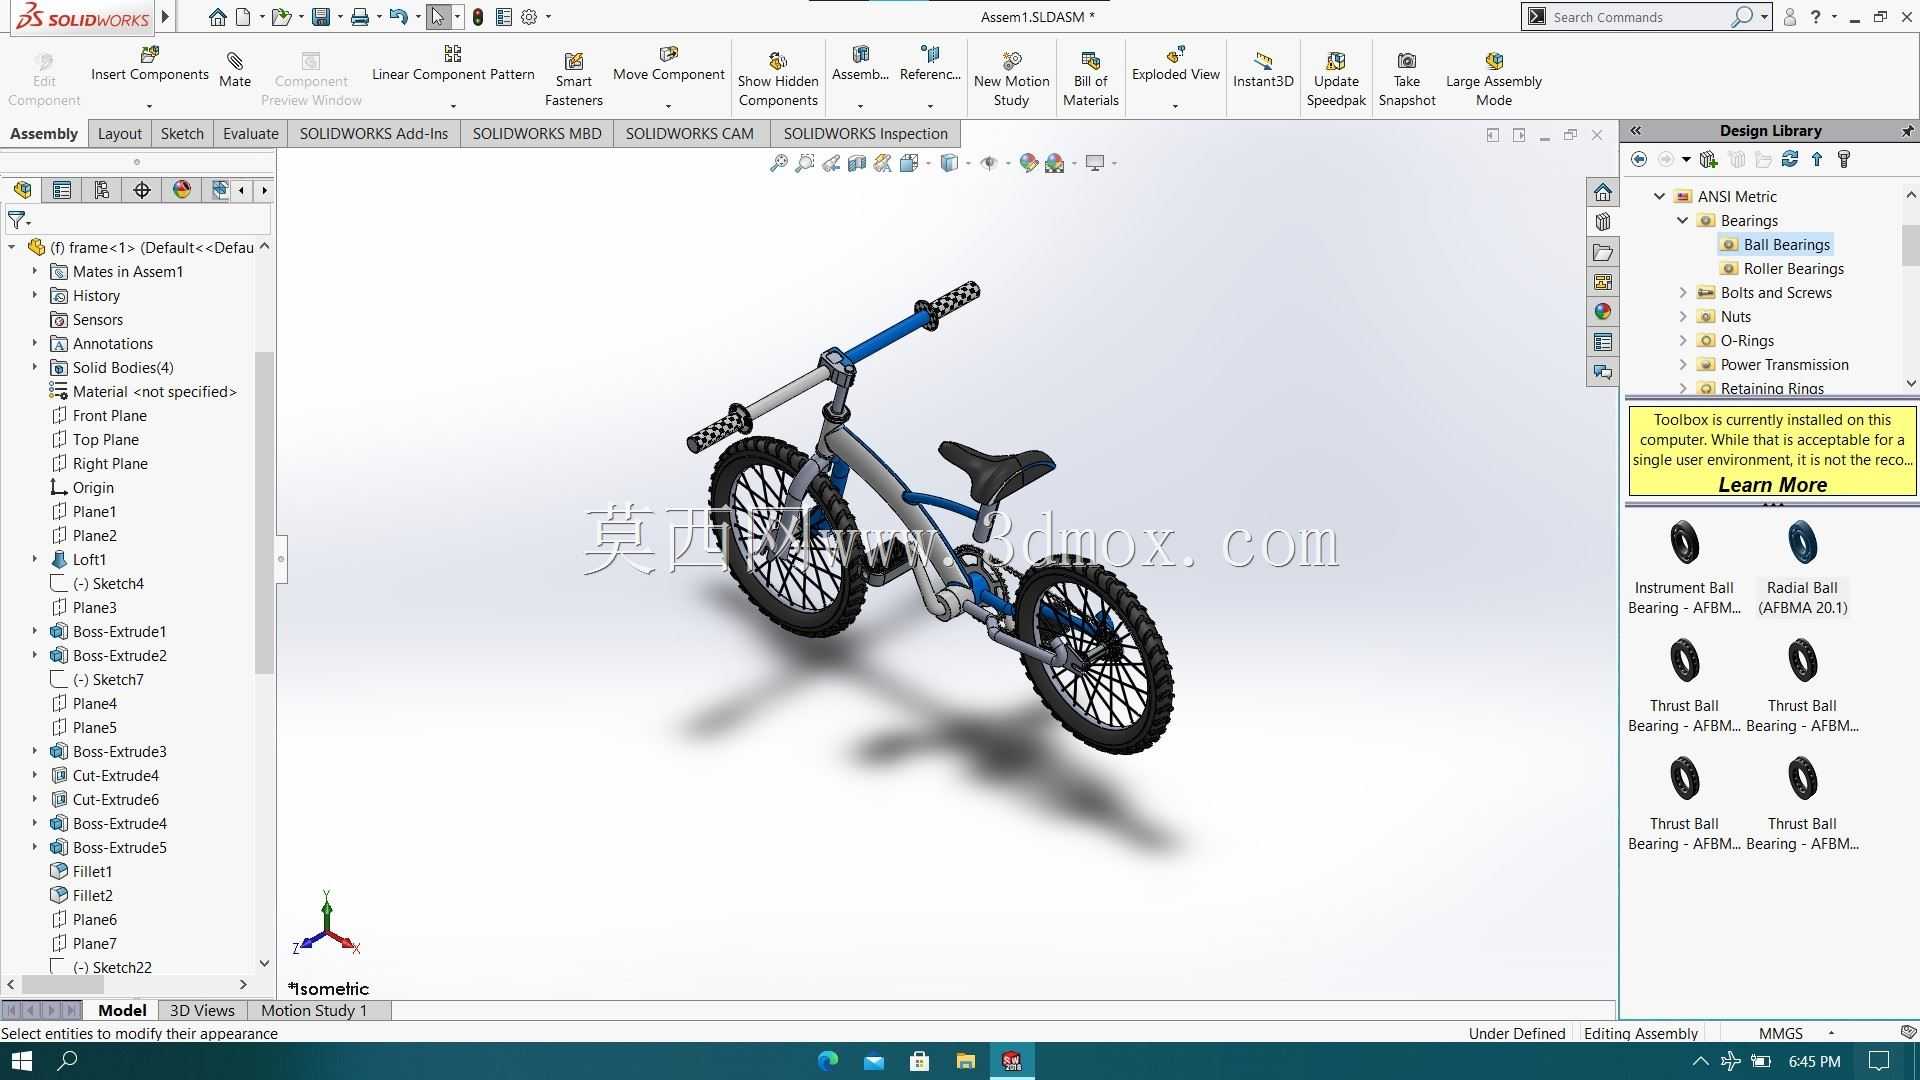Click the Rebuild traffic light icon
The height and width of the screenshot is (1080, 1920).
coord(478,17)
